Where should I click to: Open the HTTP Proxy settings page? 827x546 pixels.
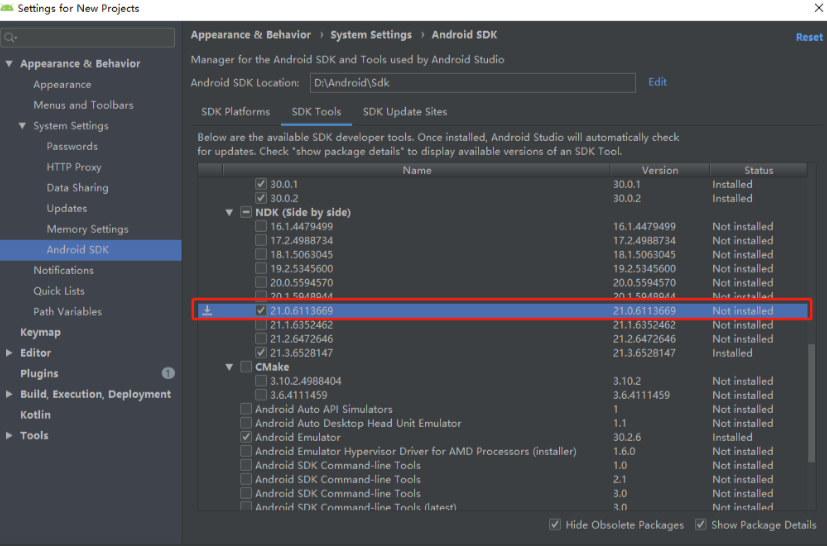tap(74, 167)
